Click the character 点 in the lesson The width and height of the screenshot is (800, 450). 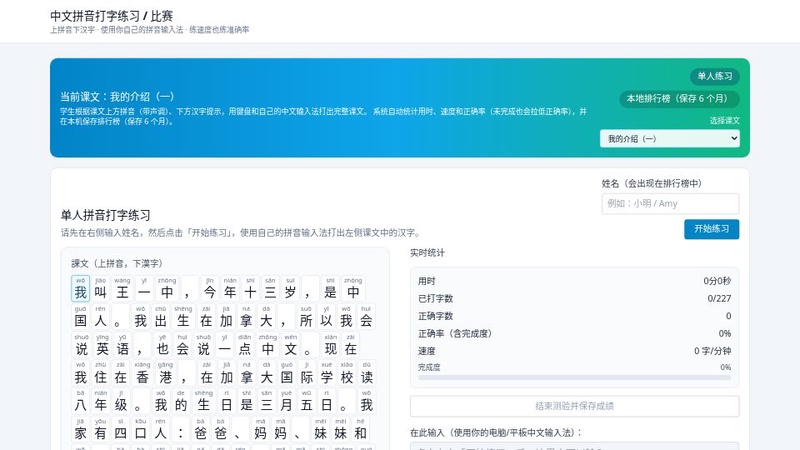[244, 345]
